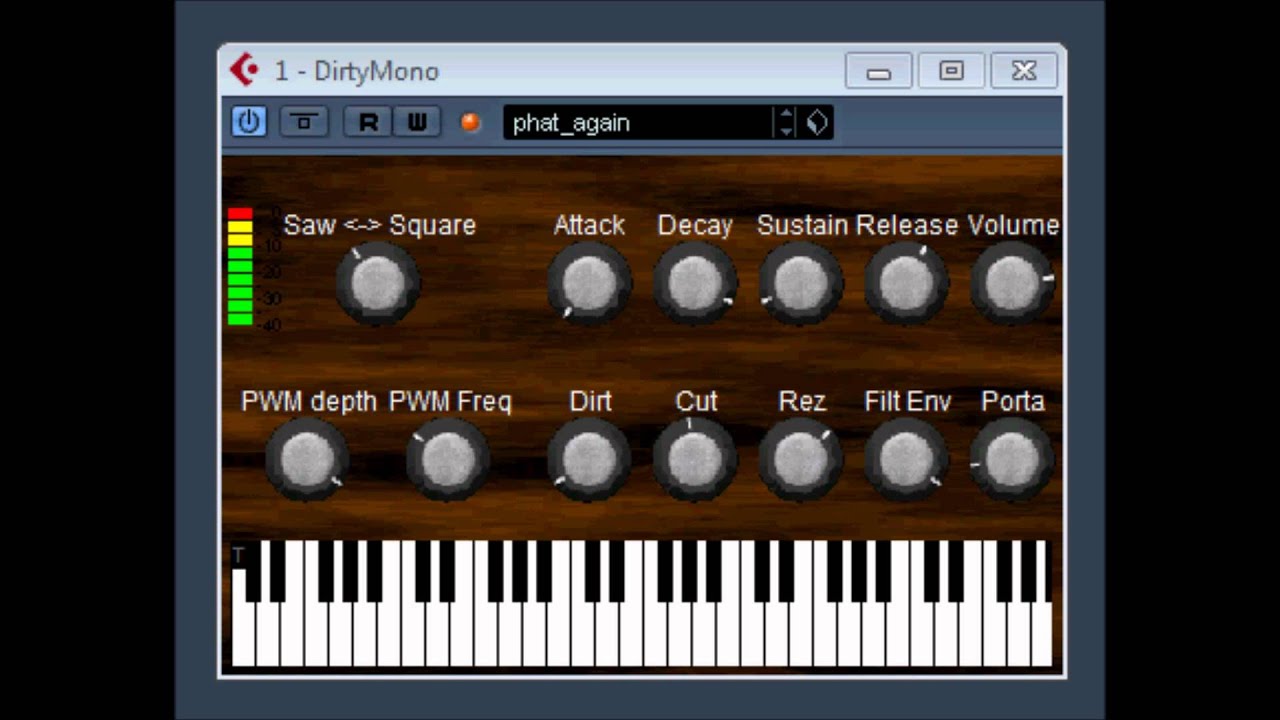Screen dimensions: 1280x720
Task: Toggle the plugin power/bypass button
Action: [249, 122]
